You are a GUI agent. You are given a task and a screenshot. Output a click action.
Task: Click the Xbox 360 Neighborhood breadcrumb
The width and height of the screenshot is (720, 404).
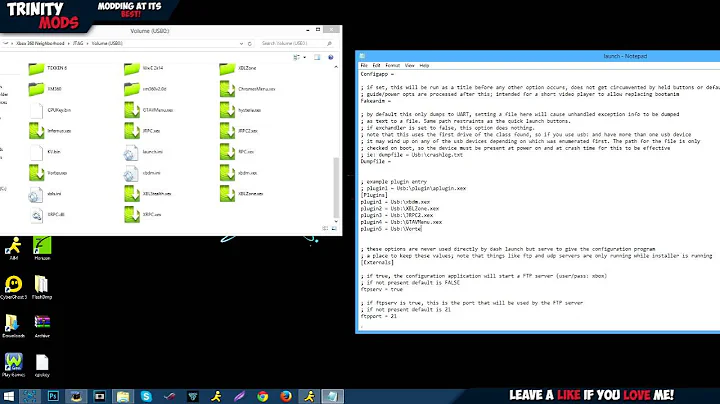coord(40,43)
